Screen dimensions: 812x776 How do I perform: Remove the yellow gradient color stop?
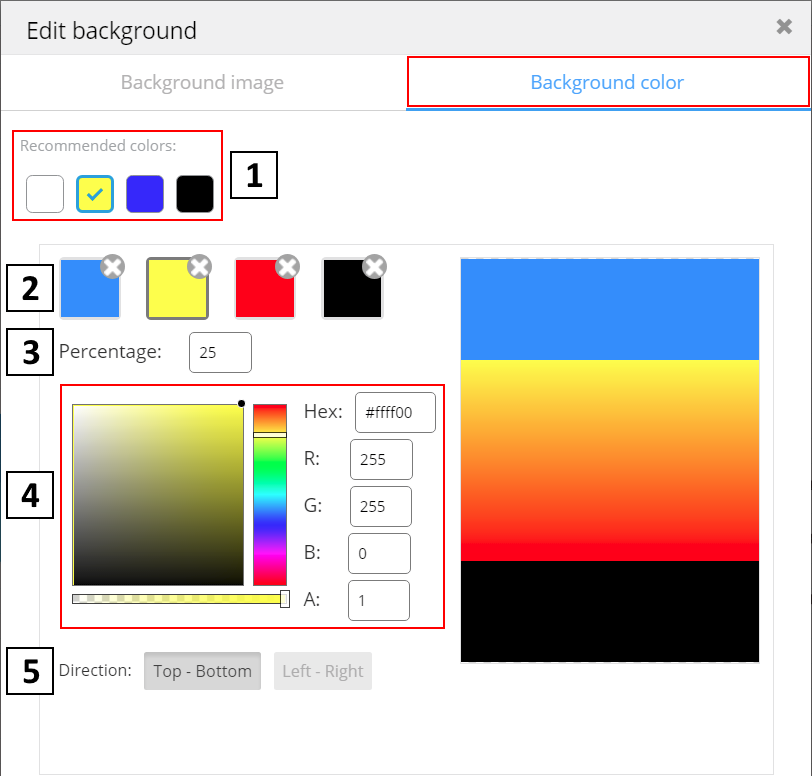pos(200,266)
